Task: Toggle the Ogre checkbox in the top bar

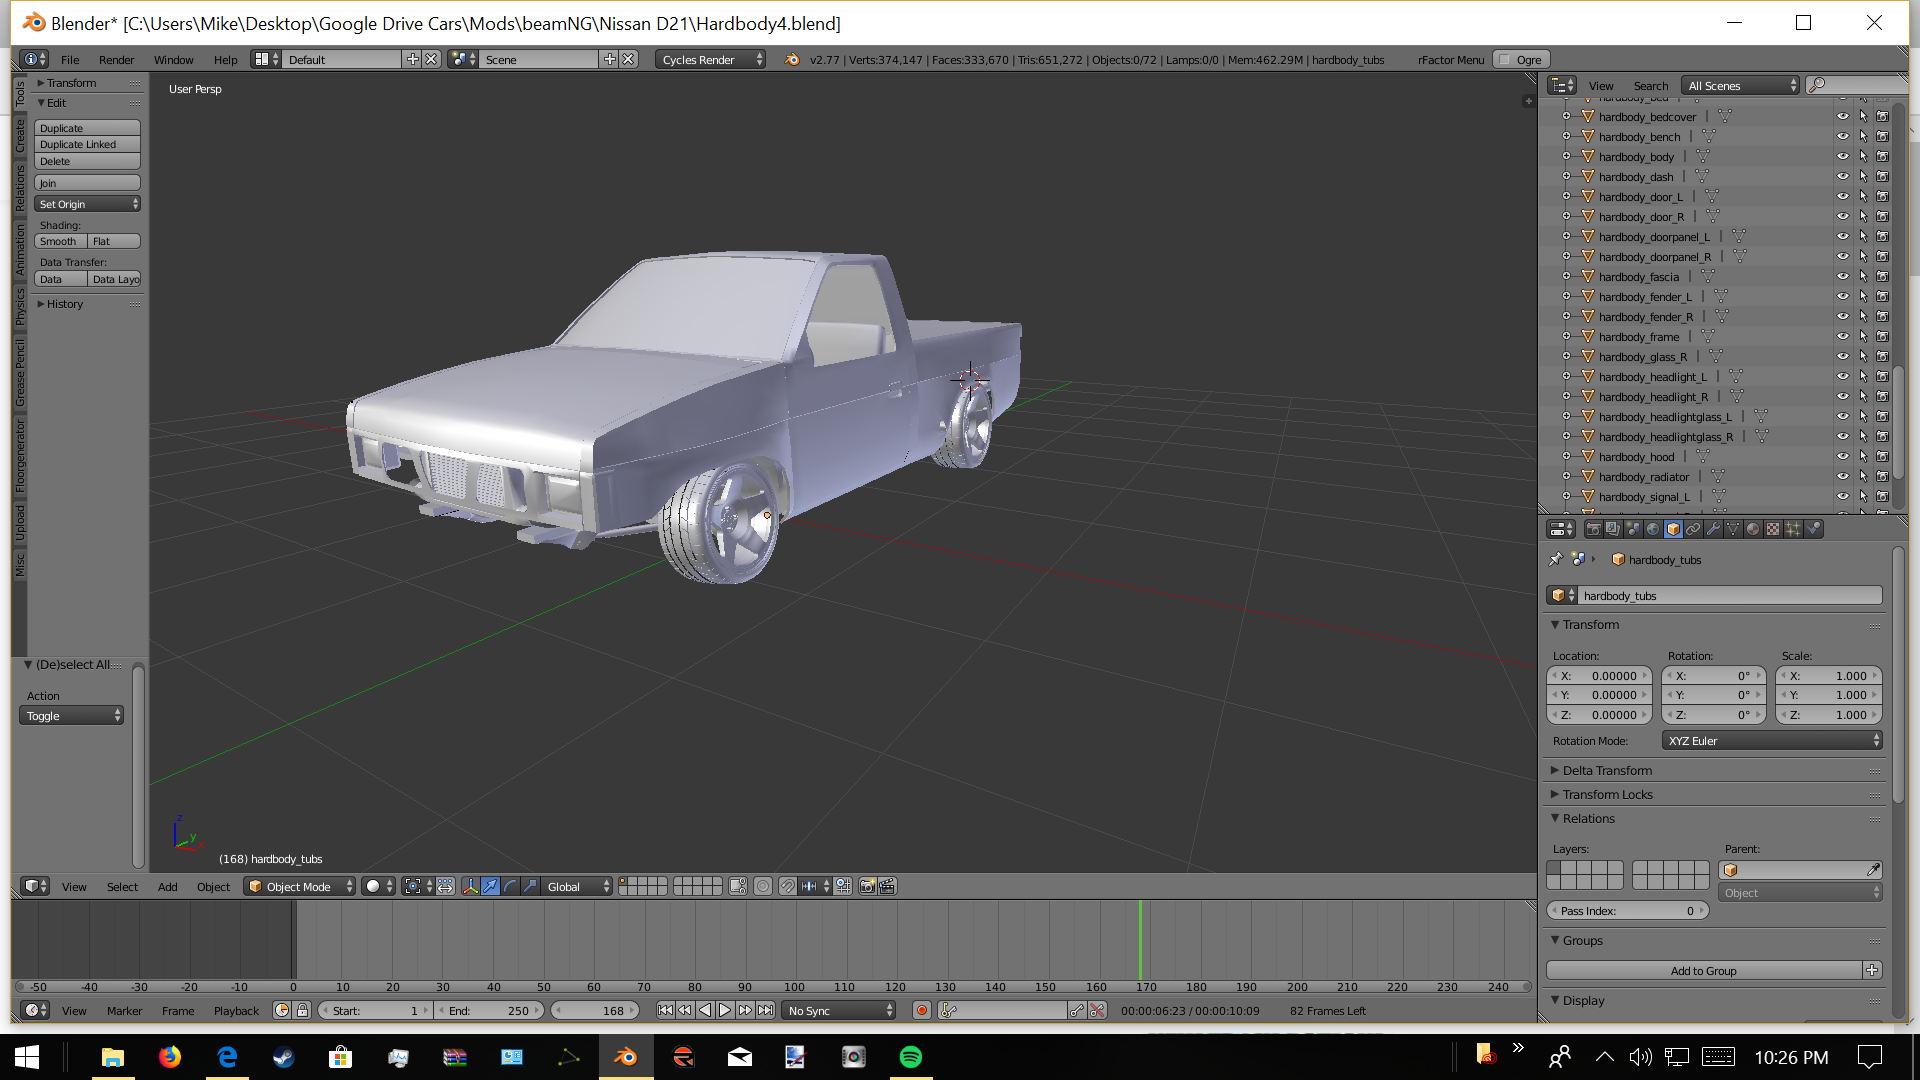Action: (1505, 60)
